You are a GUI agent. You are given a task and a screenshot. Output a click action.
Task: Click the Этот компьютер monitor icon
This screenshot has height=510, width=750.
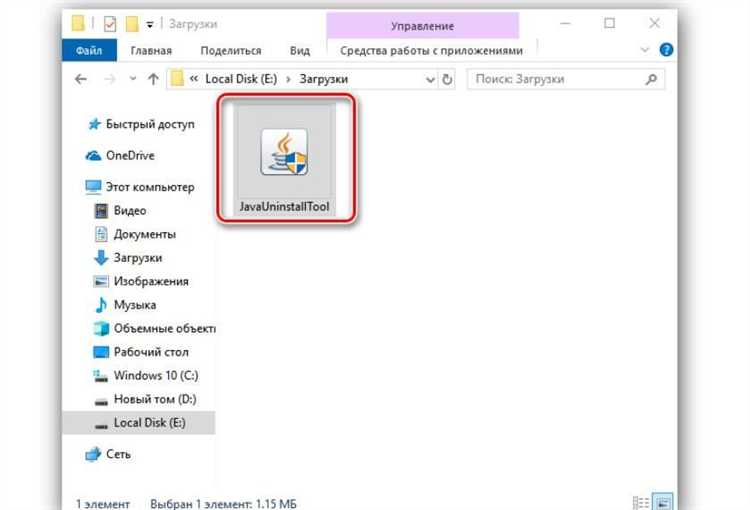click(x=93, y=187)
